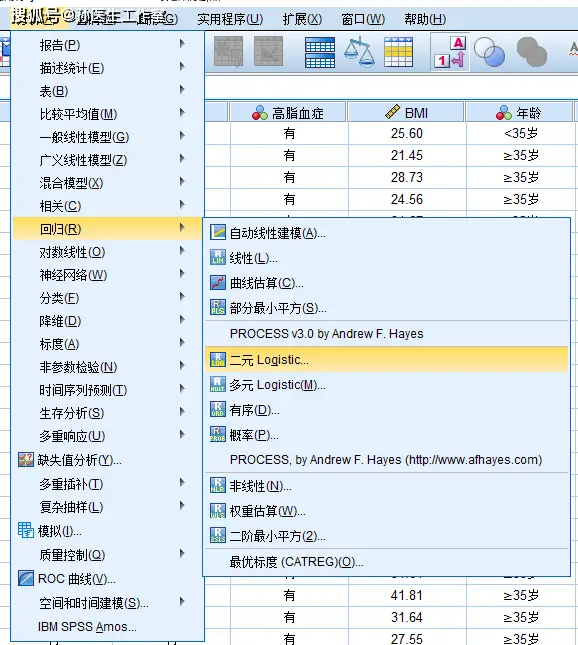578x645 pixels.
Task: Expand the 混合模型(X) submenu arrow
Action: [x=182, y=182]
